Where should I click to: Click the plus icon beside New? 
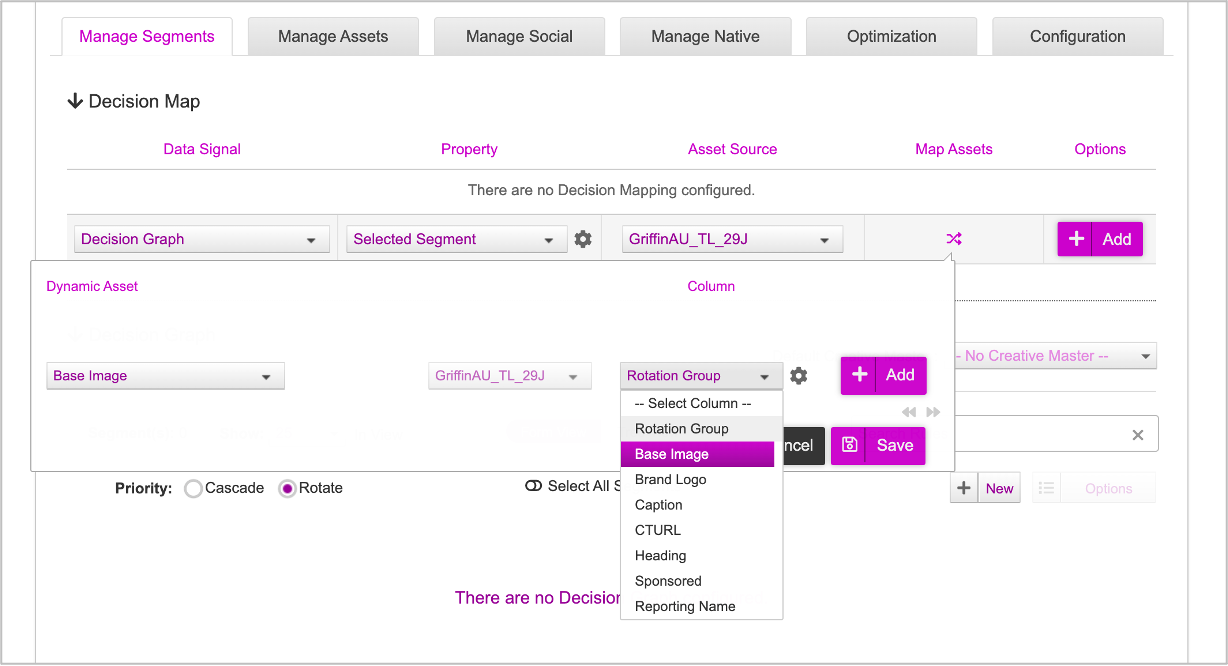click(963, 488)
